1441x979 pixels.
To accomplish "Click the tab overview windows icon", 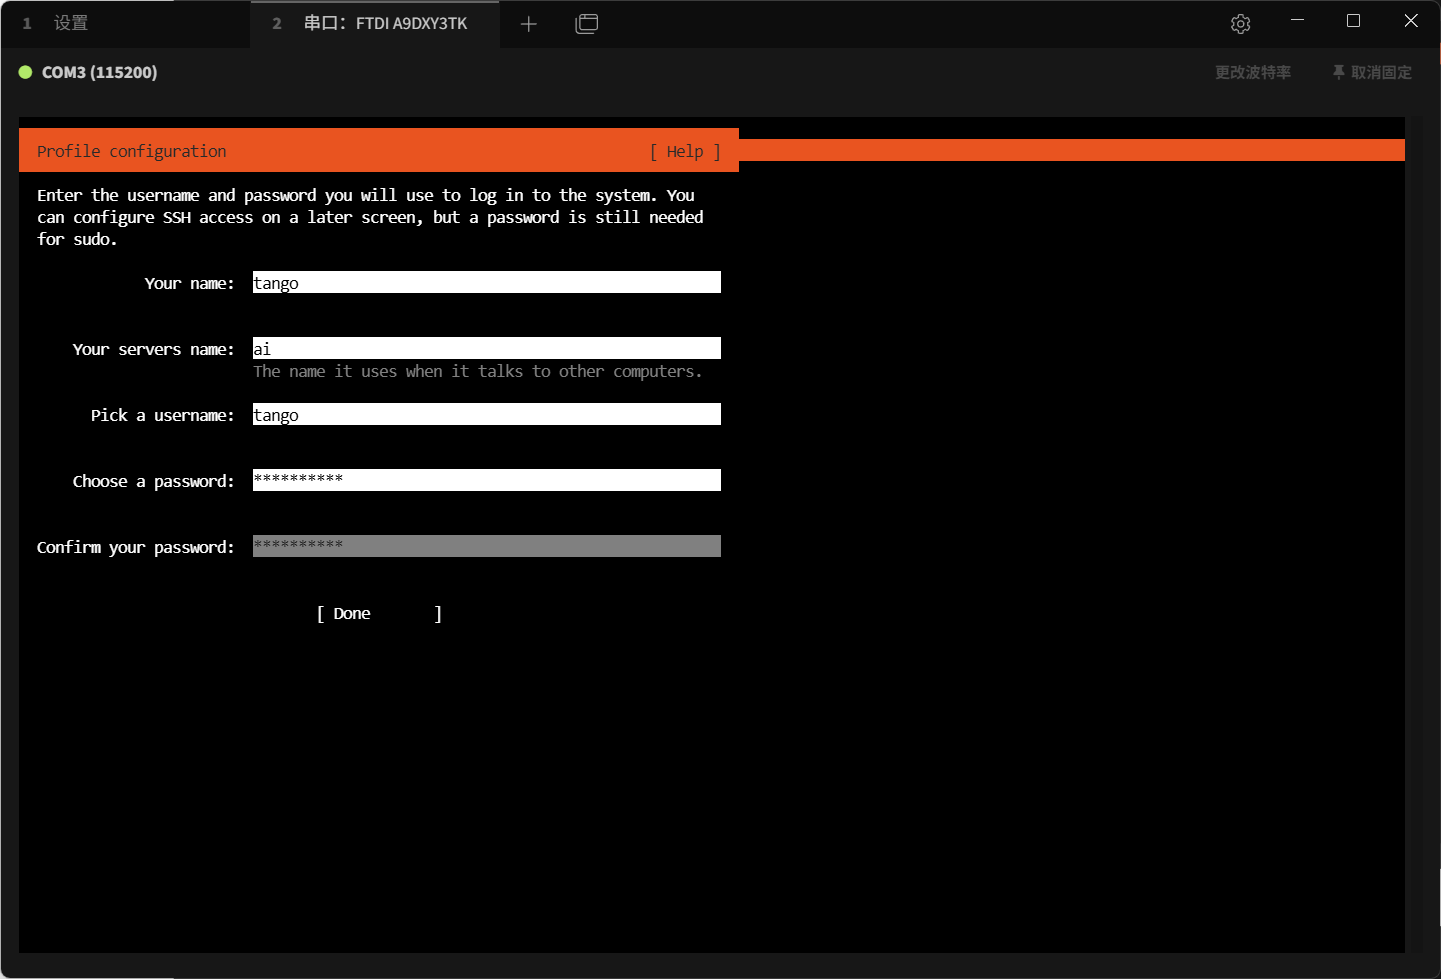I will (x=587, y=24).
